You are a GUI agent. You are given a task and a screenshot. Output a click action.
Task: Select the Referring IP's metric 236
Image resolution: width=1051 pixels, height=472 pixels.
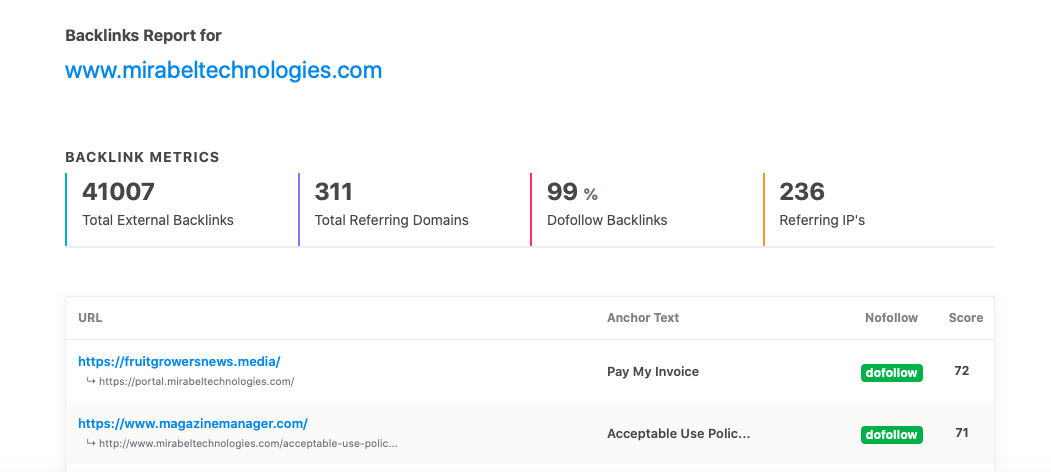801,191
